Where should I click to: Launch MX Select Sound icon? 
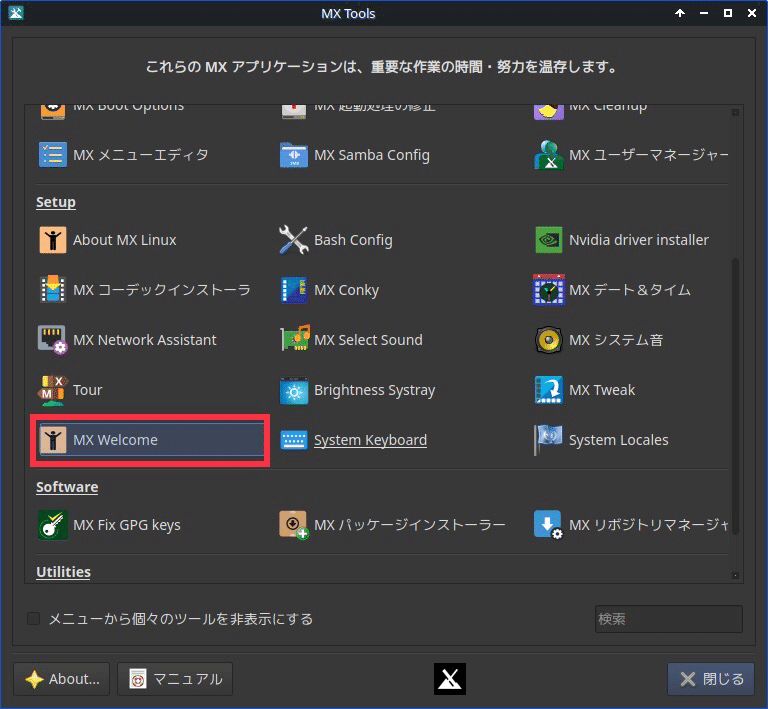point(294,339)
